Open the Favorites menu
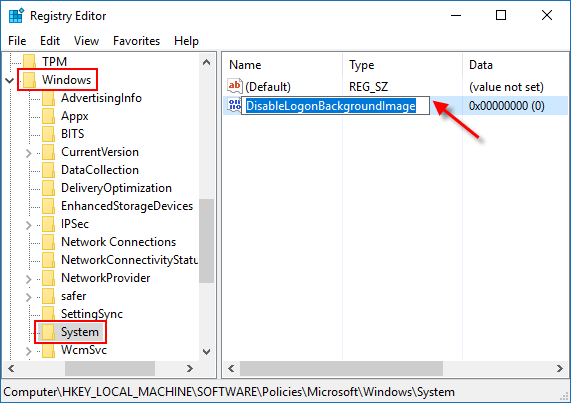 point(137,41)
